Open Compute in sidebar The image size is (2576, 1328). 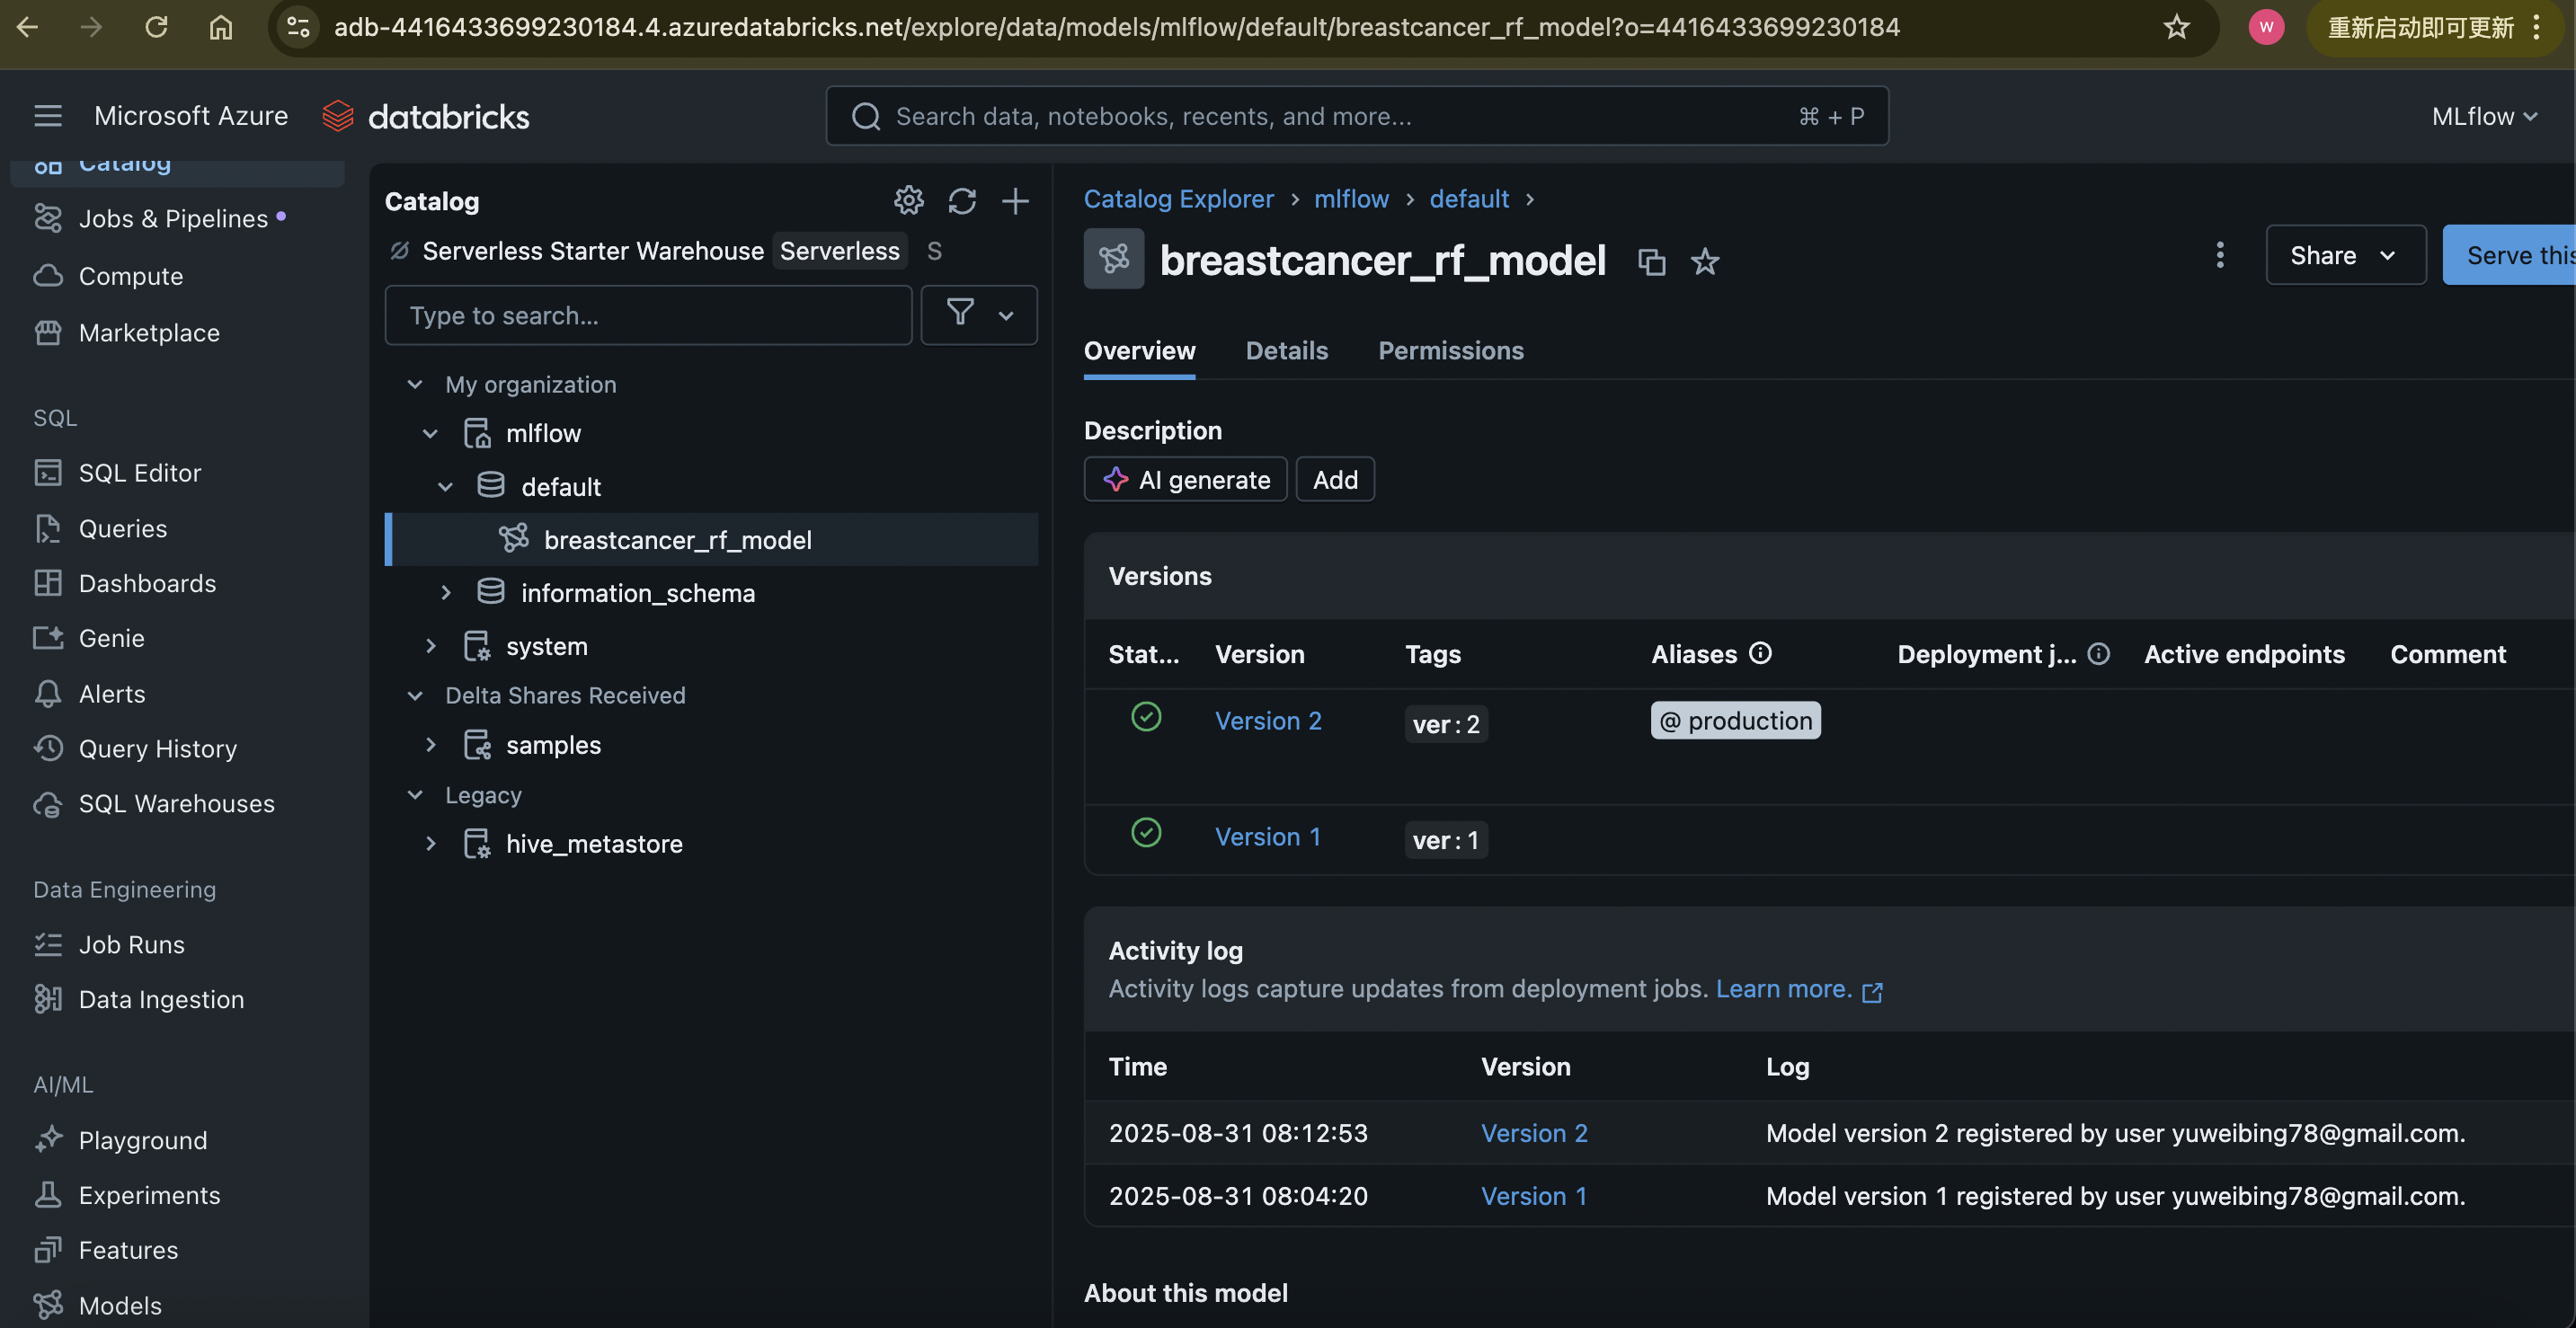click(131, 275)
